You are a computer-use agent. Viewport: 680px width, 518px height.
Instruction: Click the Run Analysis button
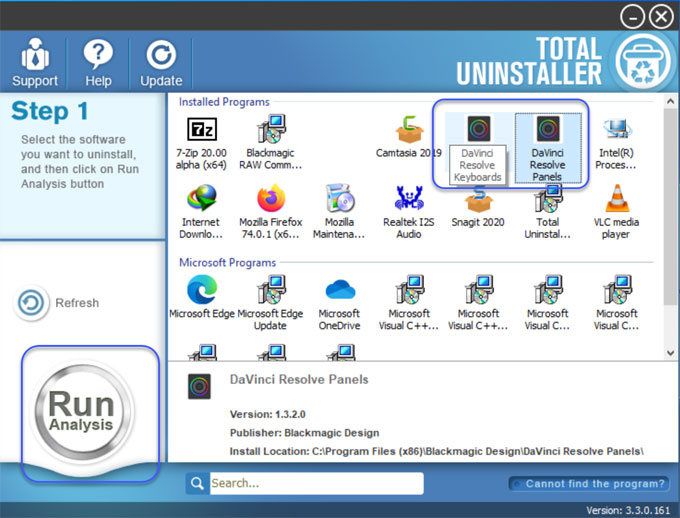[x=83, y=411]
